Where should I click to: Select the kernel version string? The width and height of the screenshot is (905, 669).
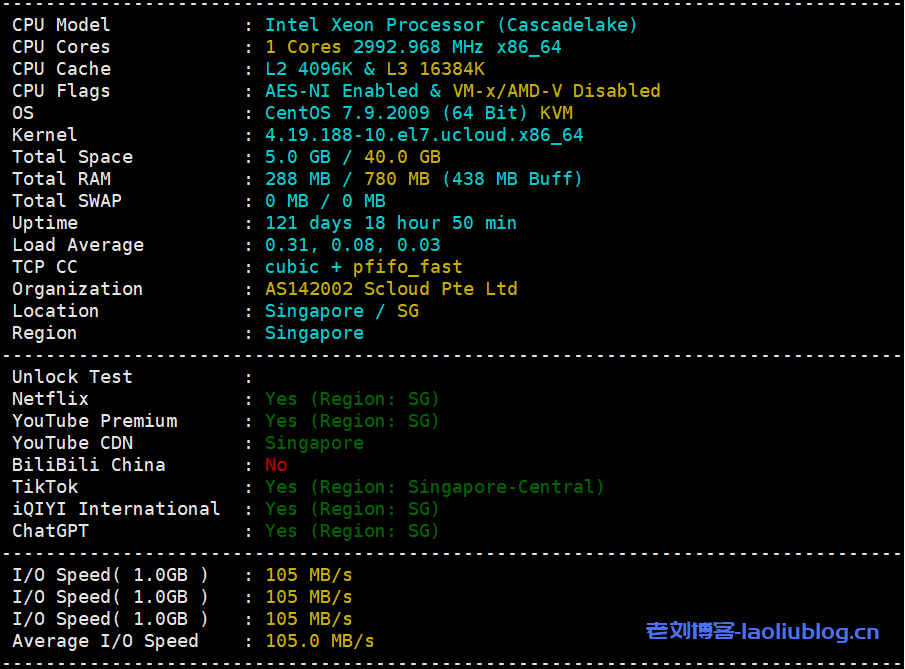423,135
